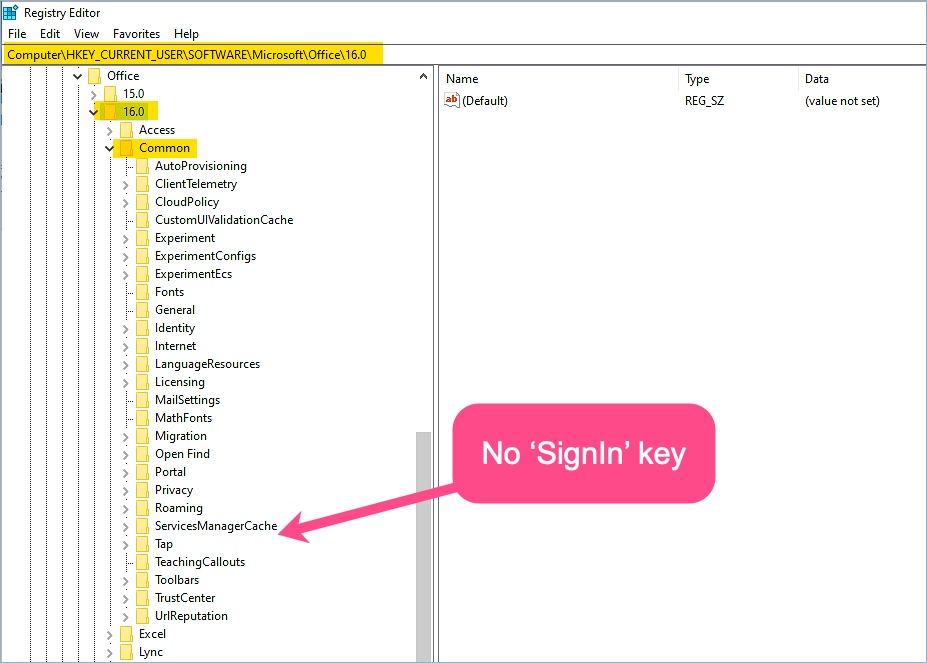Select the LanguageResources key
Screen dimensions: 927x663
pyautogui.click(x=208, y=364)
